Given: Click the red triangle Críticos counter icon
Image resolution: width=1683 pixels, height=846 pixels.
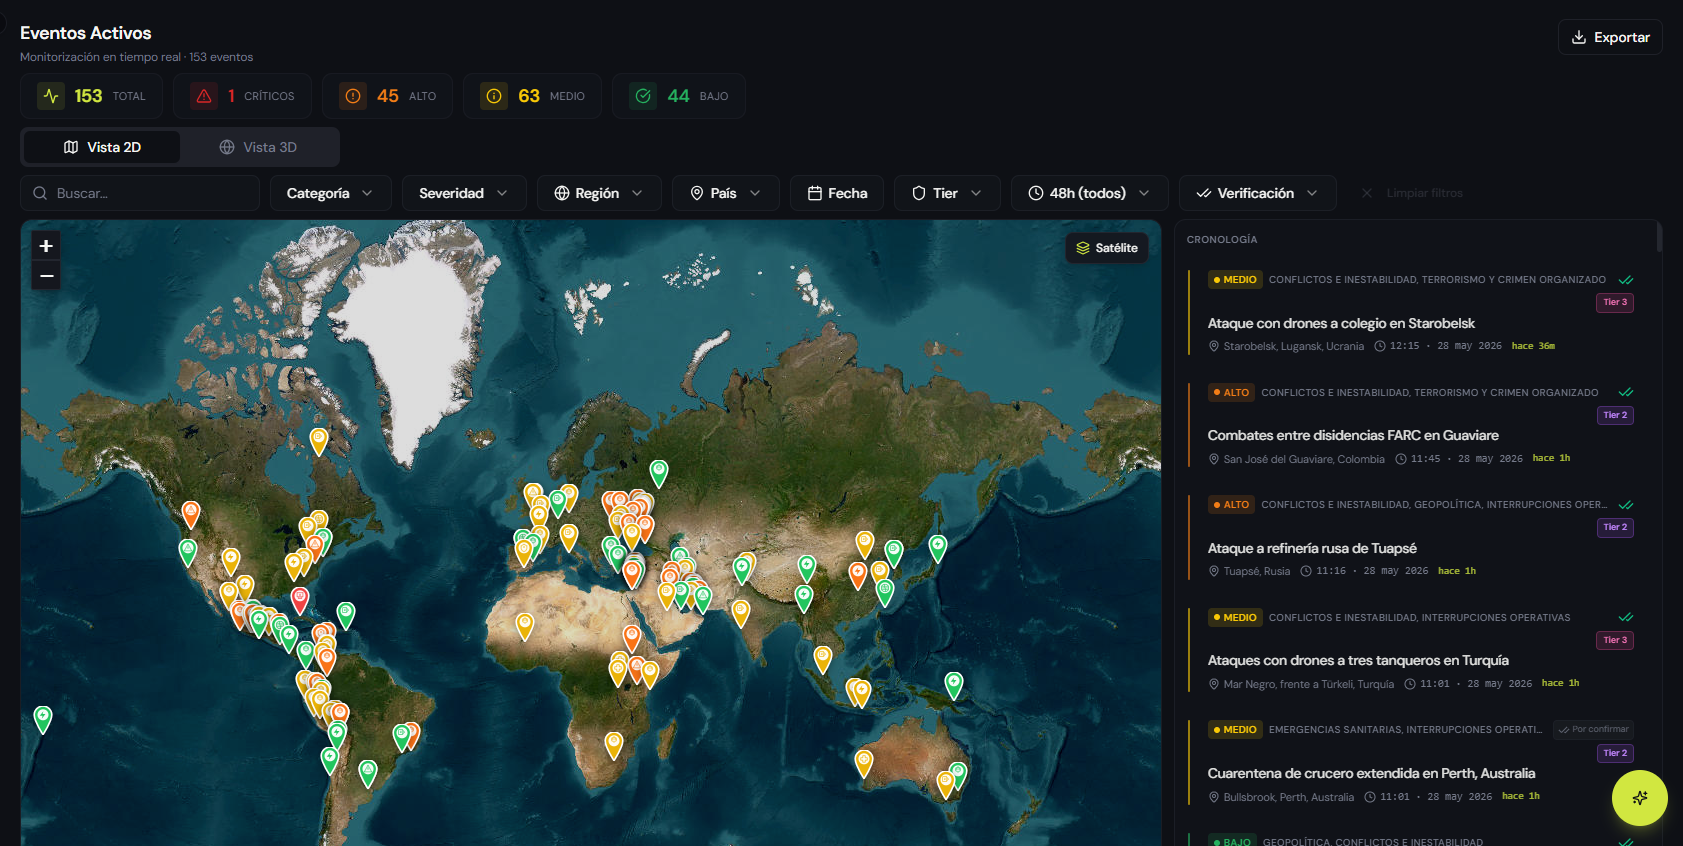Looking at the screenshot, I should click(x=204, y=96).
